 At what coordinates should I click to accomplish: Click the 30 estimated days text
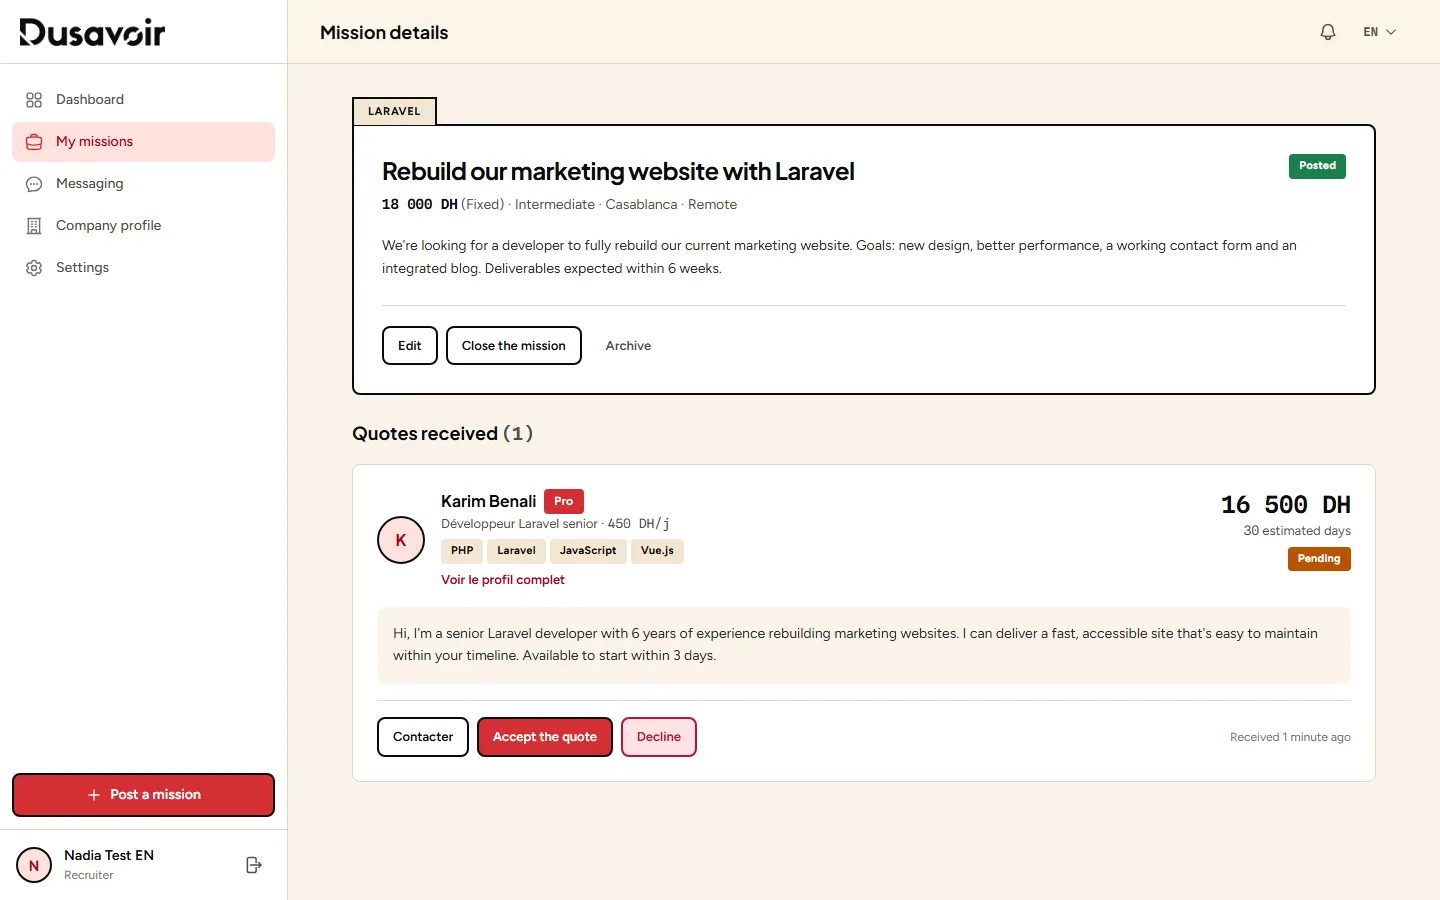(x=1297, y=531)
